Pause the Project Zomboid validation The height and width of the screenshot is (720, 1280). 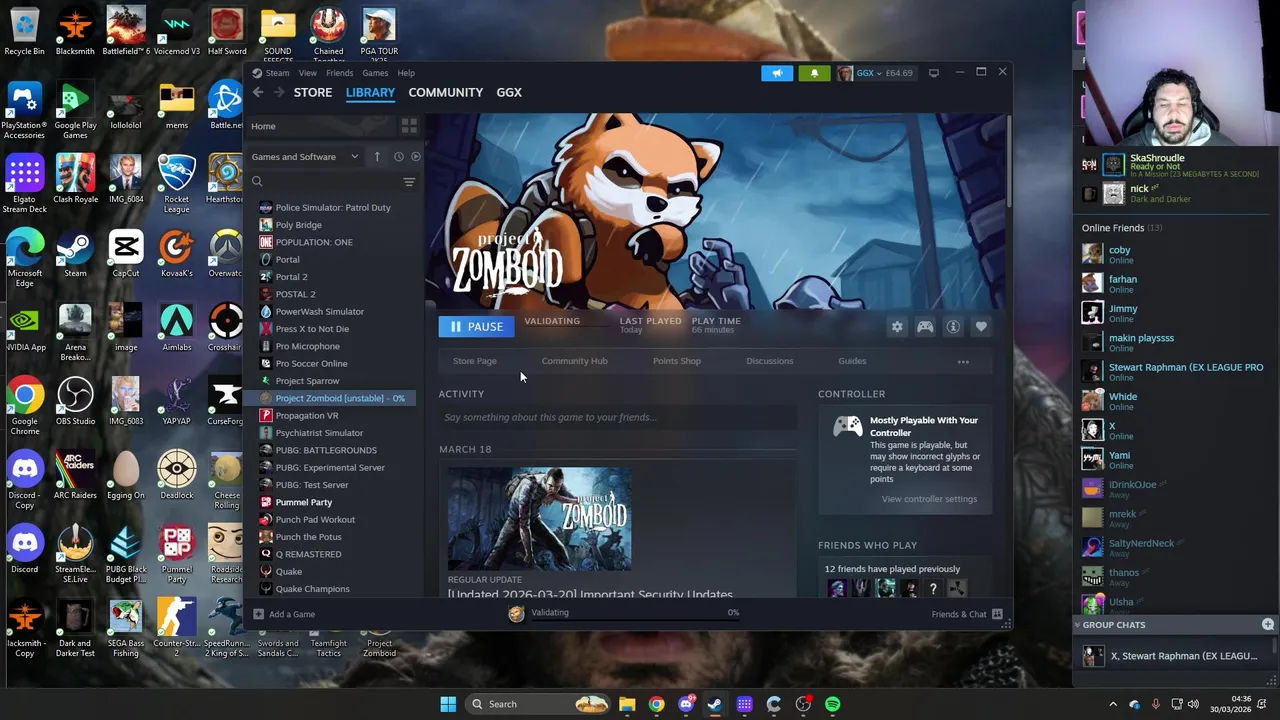[476, 327]
